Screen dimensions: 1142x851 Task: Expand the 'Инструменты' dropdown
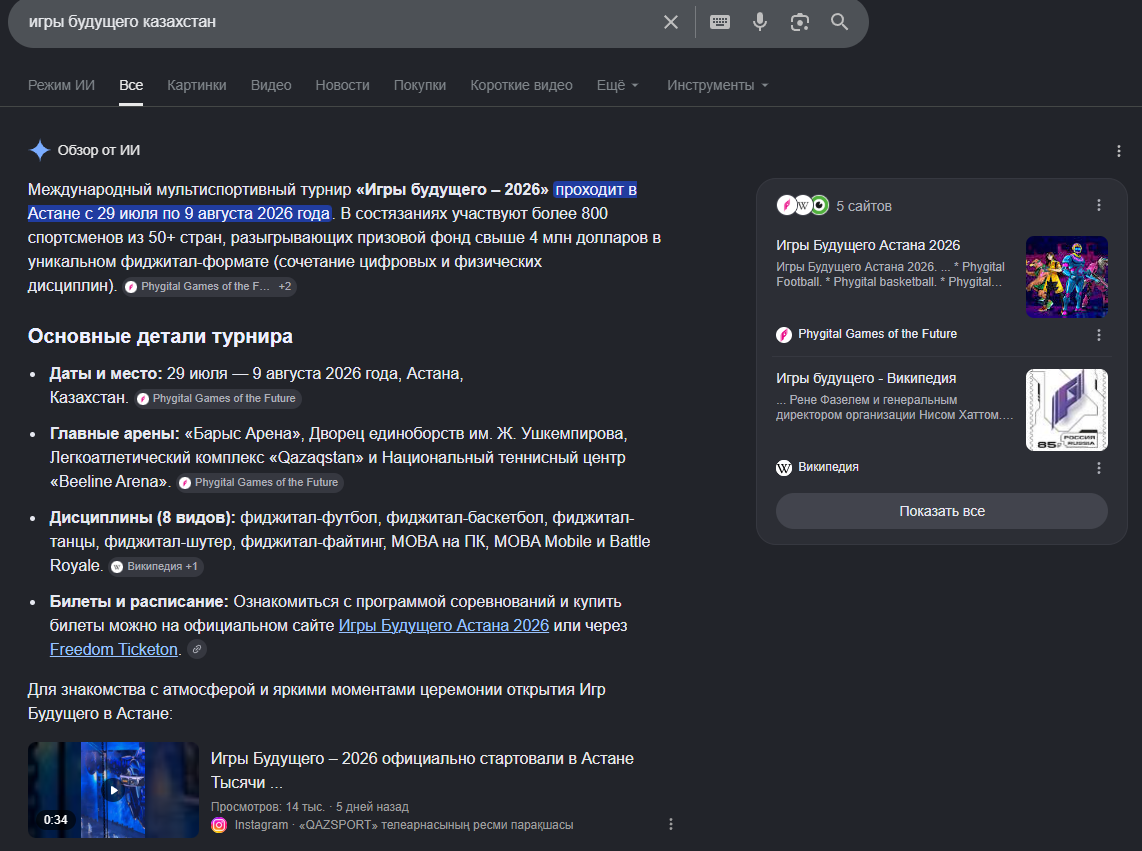pos(717,85)
